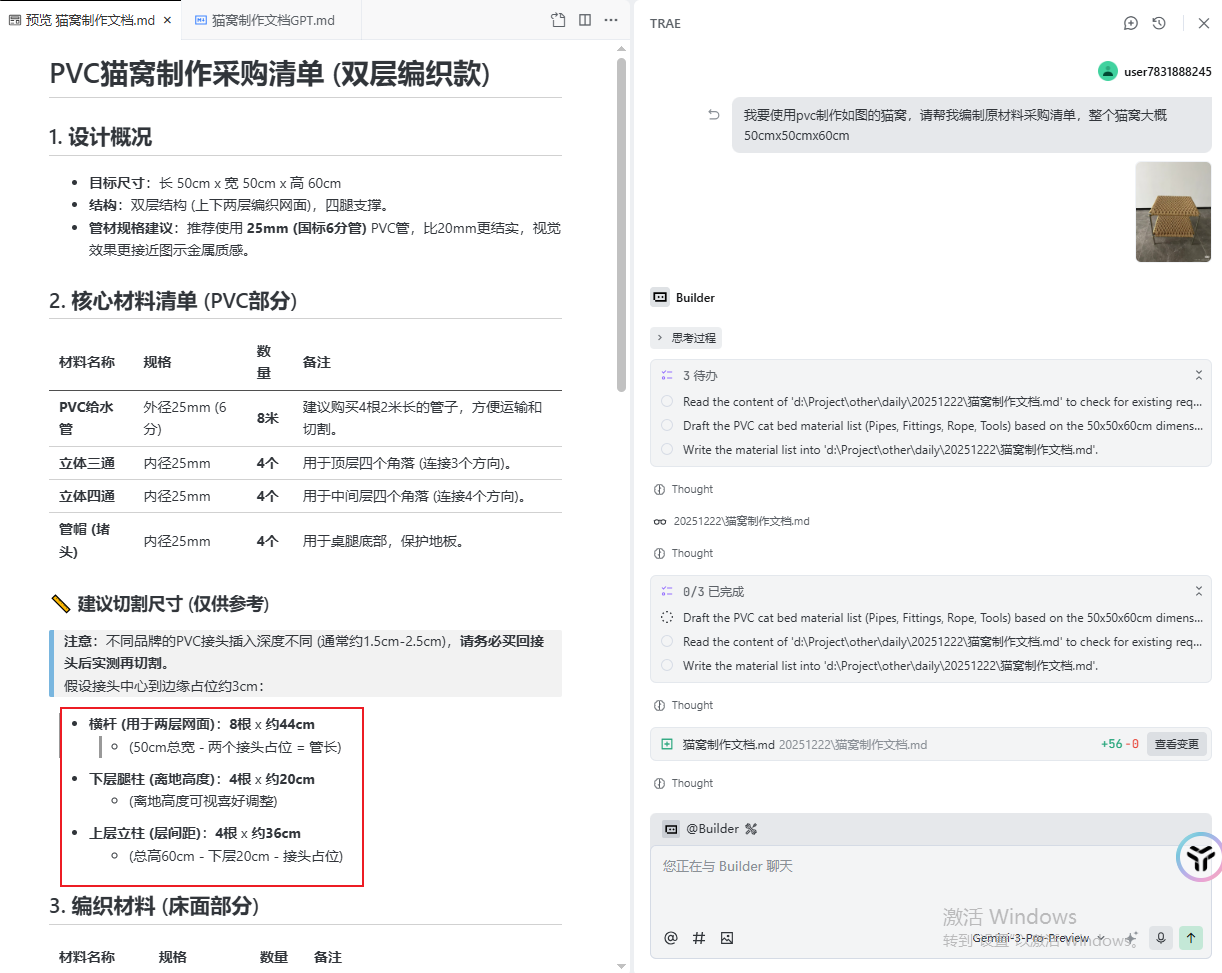Click the # context icon in chat input
This screenshot has width=1222, height=973.
tap(699, 938)
